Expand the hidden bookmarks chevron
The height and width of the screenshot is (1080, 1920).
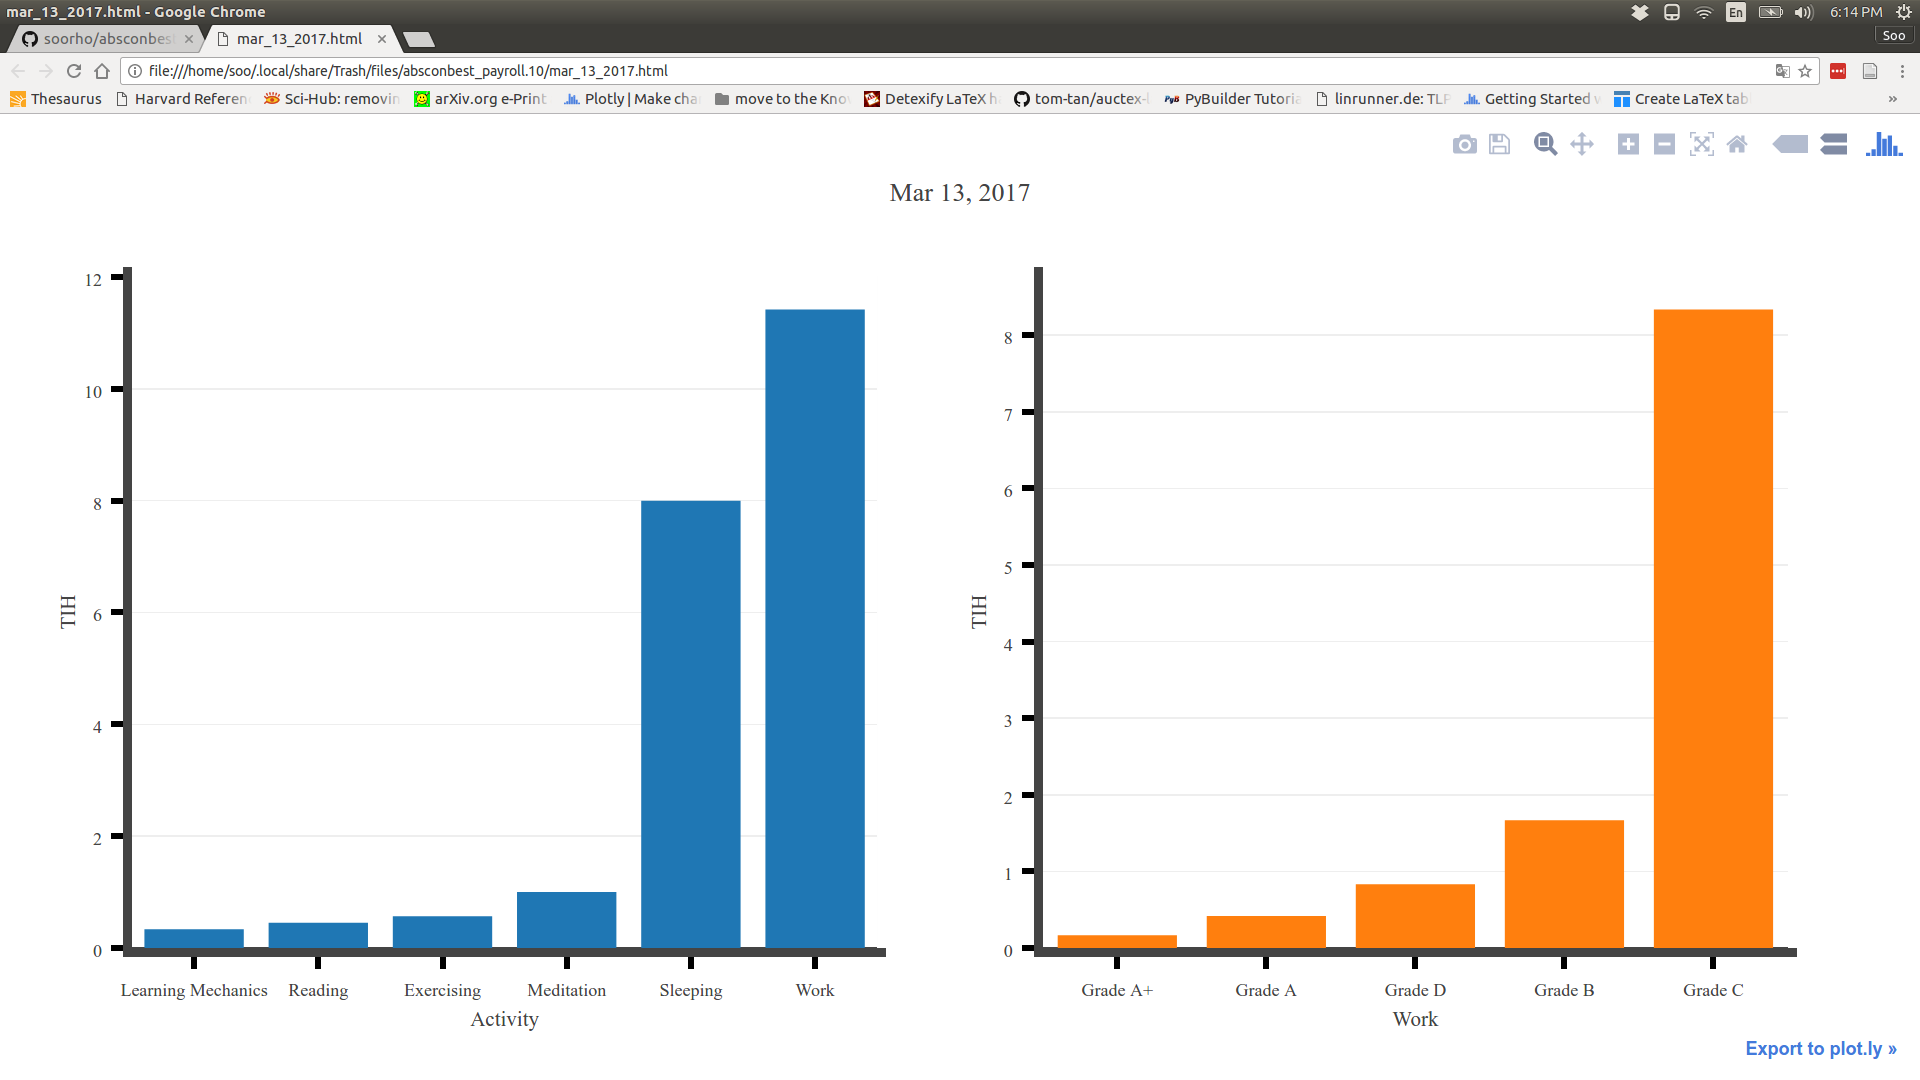click(1892, 99)
